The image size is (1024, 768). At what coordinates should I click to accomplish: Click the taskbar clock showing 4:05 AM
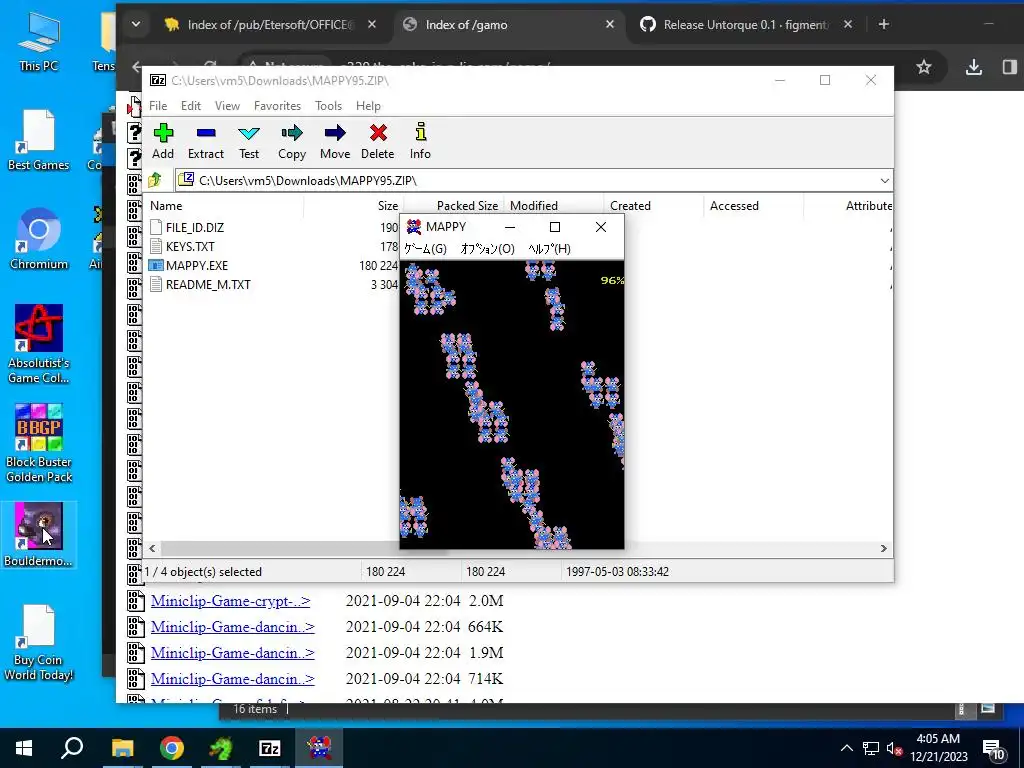click(x=938, y=748)
